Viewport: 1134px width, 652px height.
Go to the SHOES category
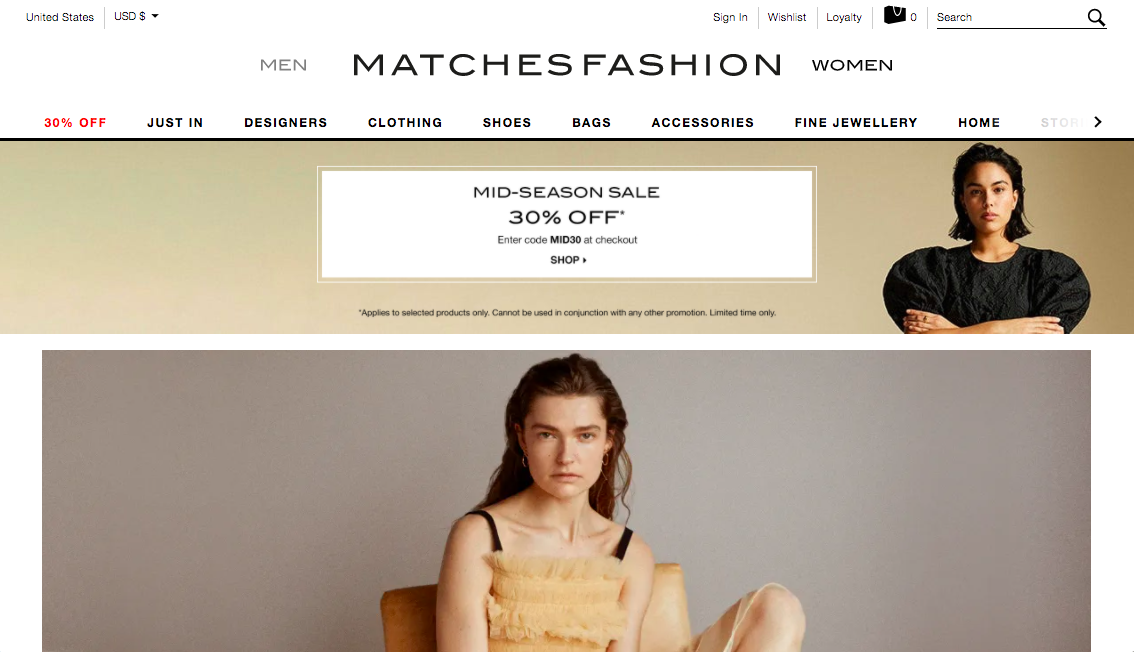coord(507,123)
